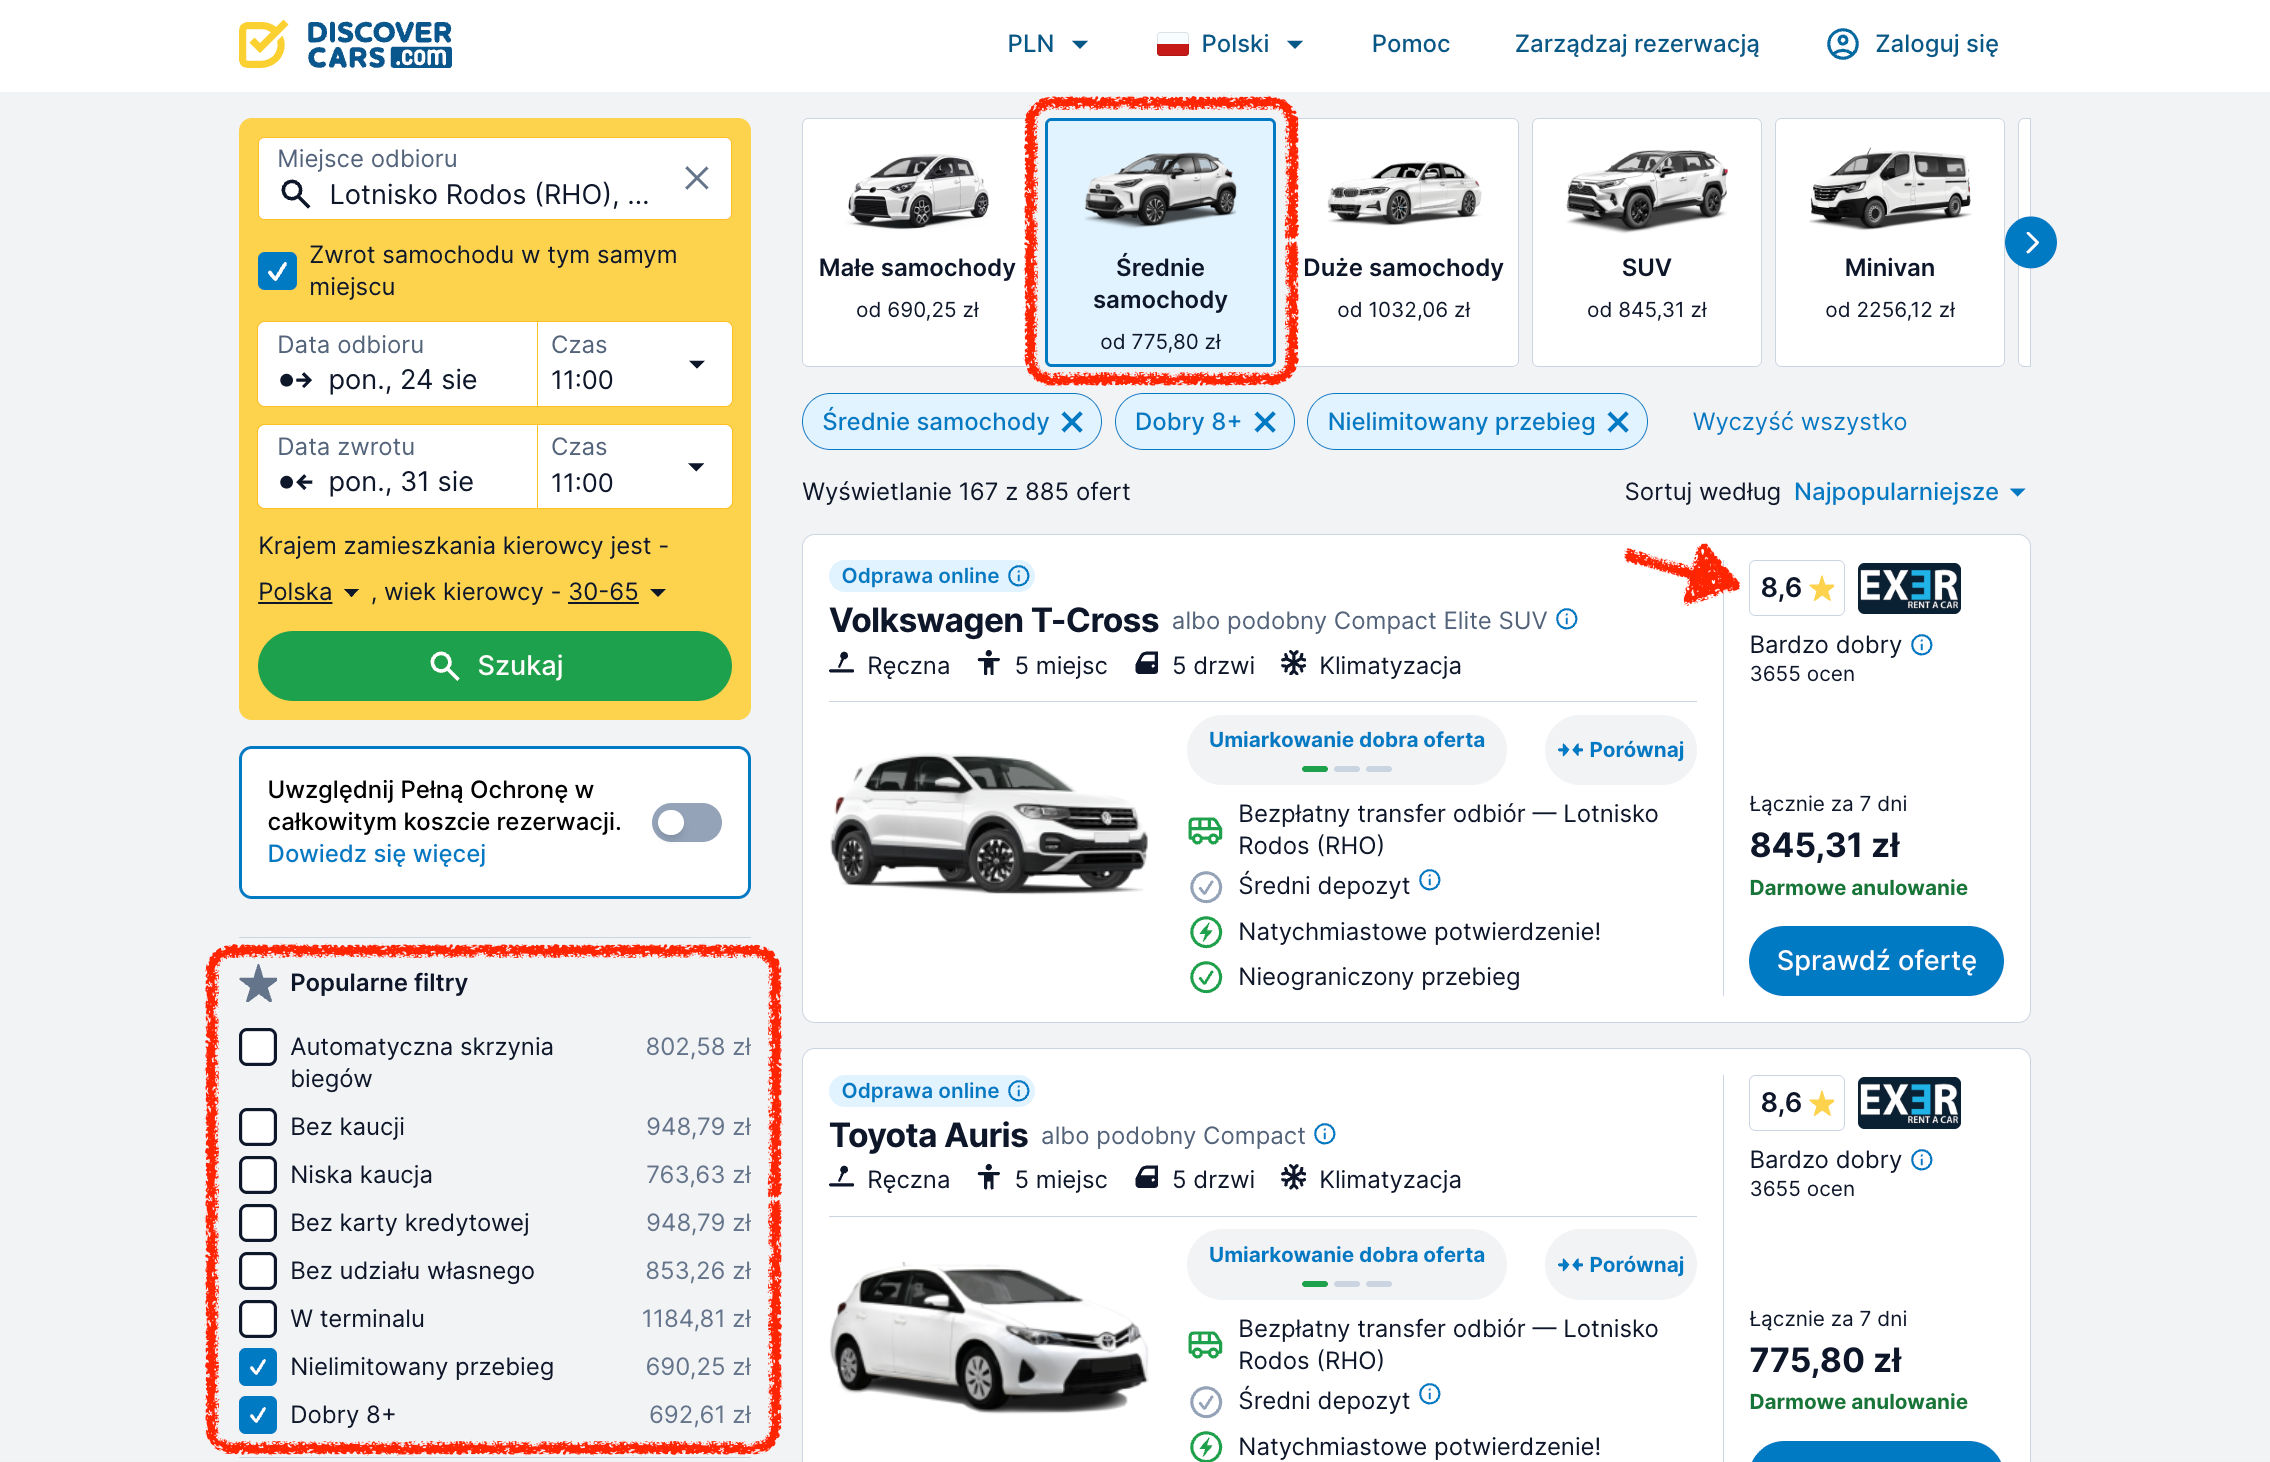The image size is (2270, 1462).
Task: Remove the Dobry 8+ filter chip
Action: click(1265, 422)
